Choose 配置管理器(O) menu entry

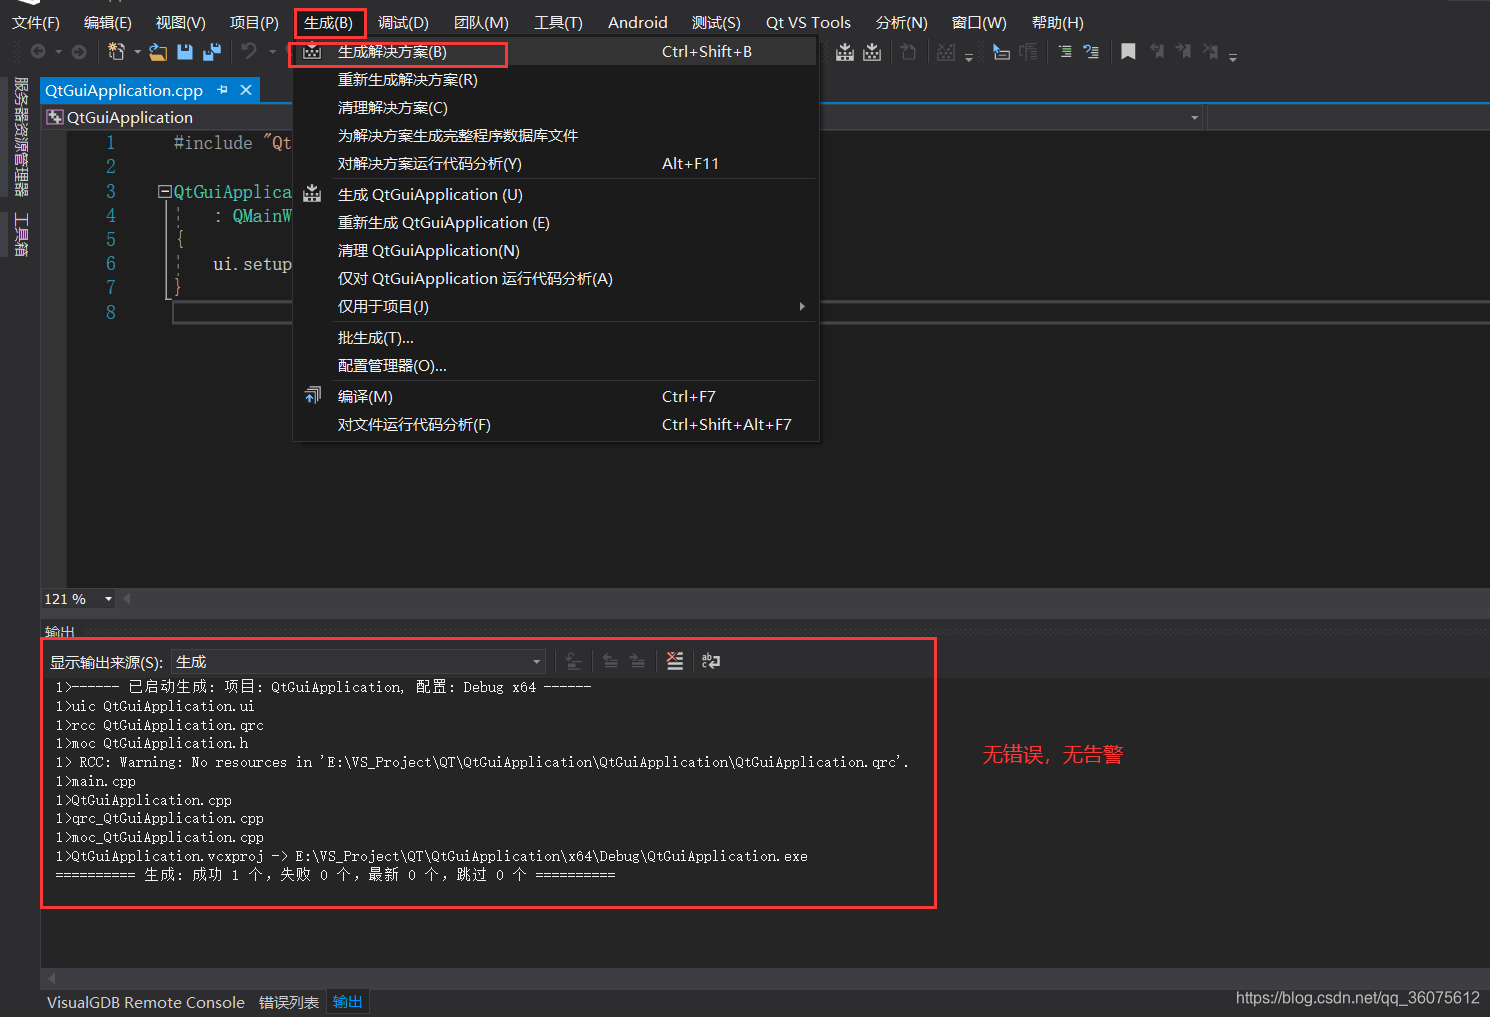click(x=392, y=365)
